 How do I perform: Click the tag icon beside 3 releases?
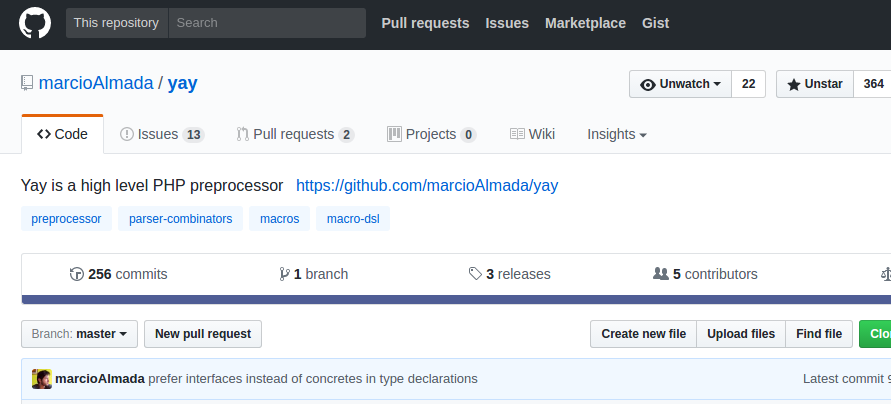475,274
